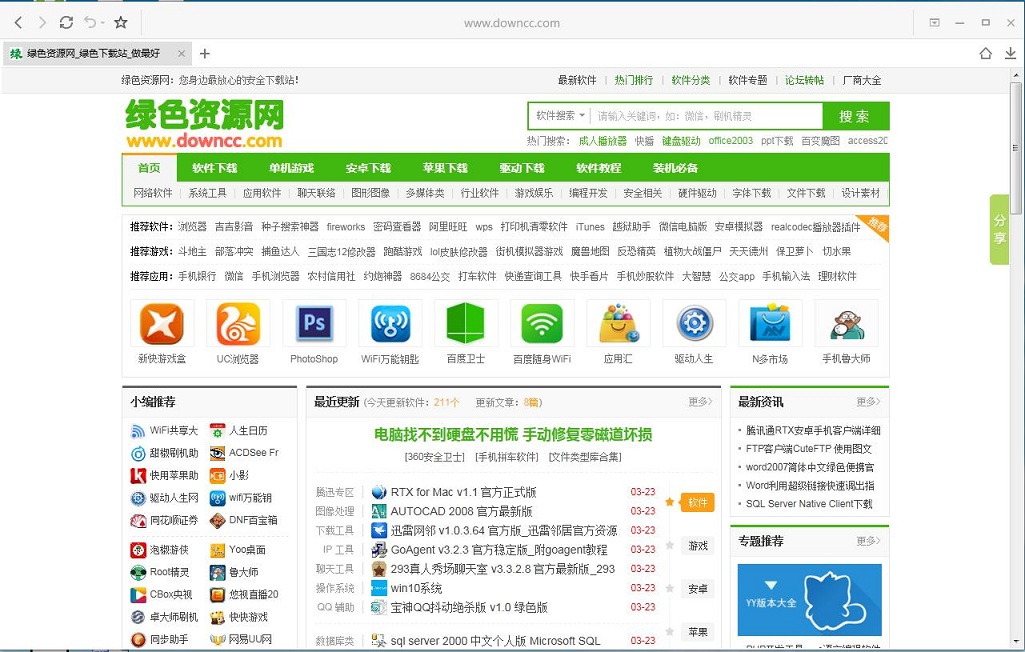Click the 百度卫士 green shield icon

coord(465,324)
